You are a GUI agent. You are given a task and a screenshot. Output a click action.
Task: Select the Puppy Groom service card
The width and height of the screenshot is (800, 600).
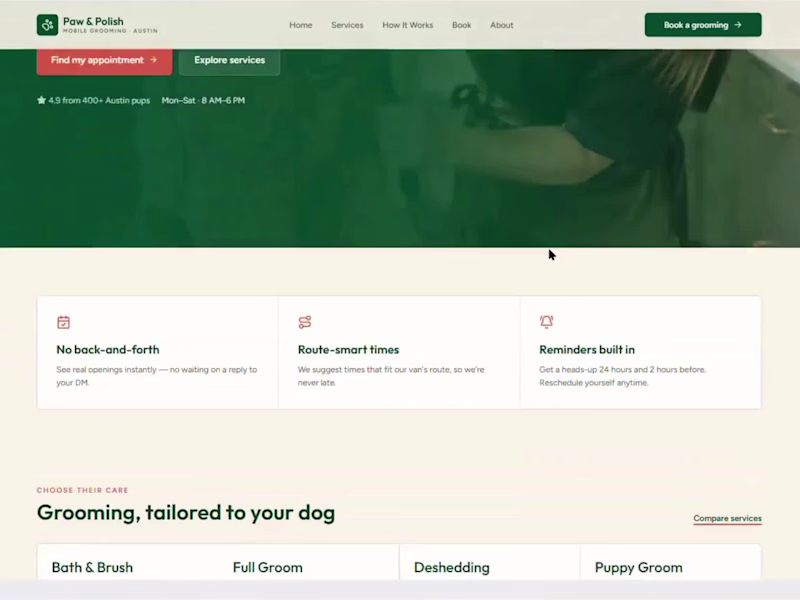pyautogui.click(x=670, y=562)
